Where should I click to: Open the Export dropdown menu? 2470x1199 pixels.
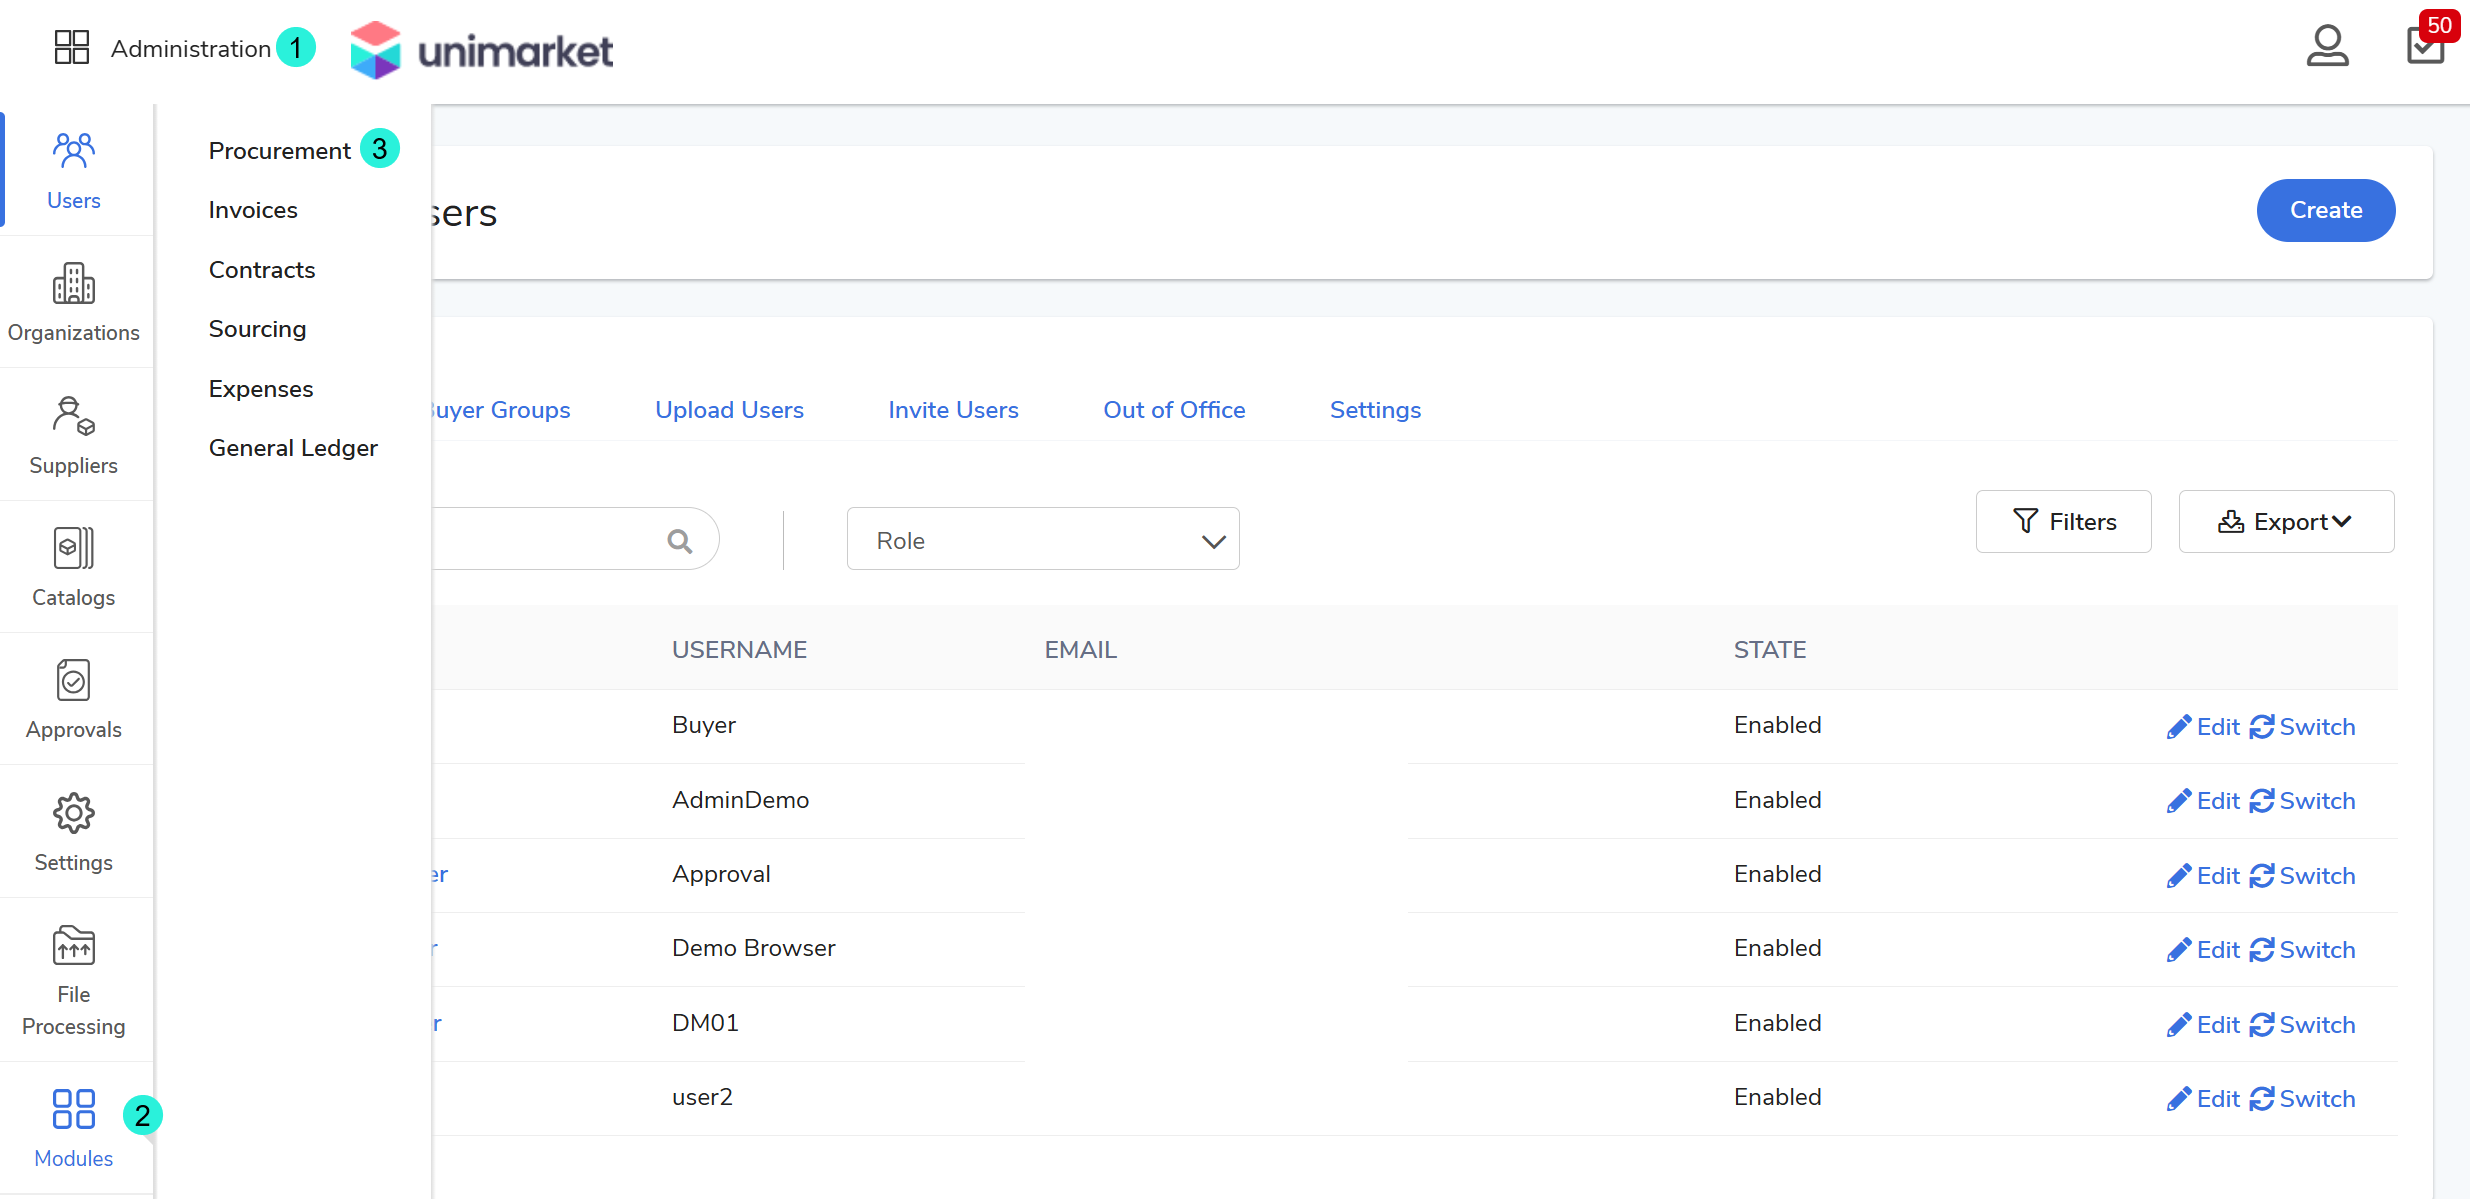2286,522
